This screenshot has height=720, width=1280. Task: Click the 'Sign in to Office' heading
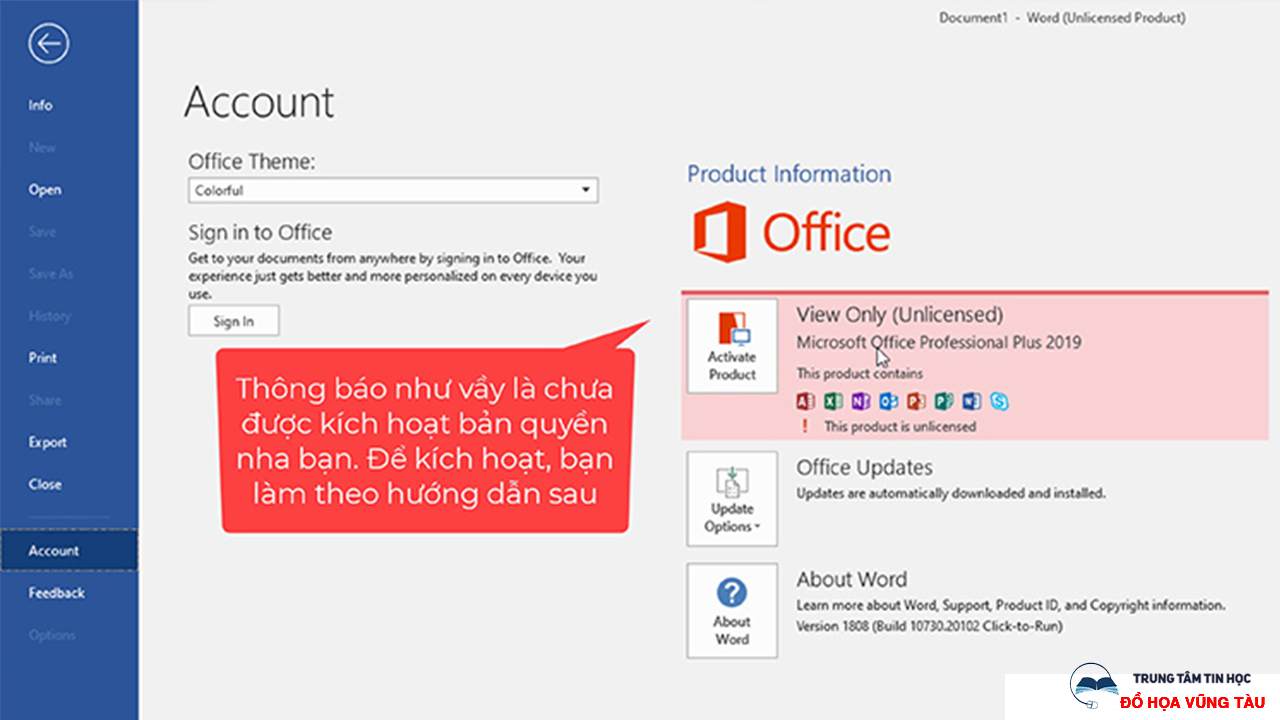point(260,232)
